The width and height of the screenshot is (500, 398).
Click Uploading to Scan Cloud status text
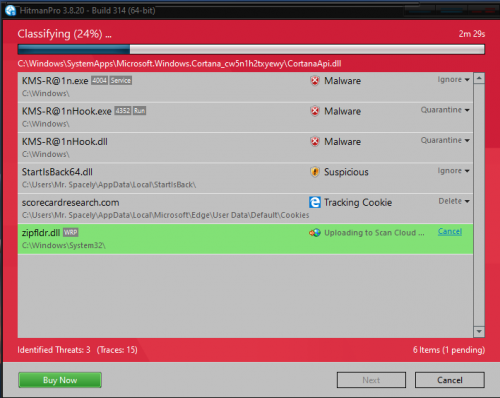click(374, 233)
